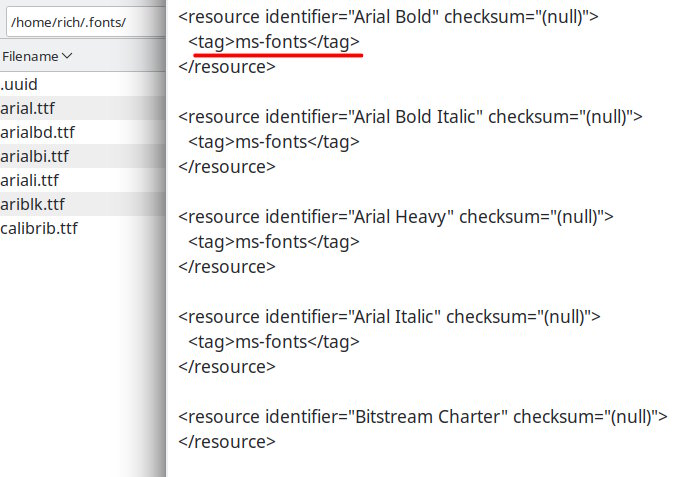Screen dimensions: 684x477
Task: Select the arial.ttf file
Action: 26,109
